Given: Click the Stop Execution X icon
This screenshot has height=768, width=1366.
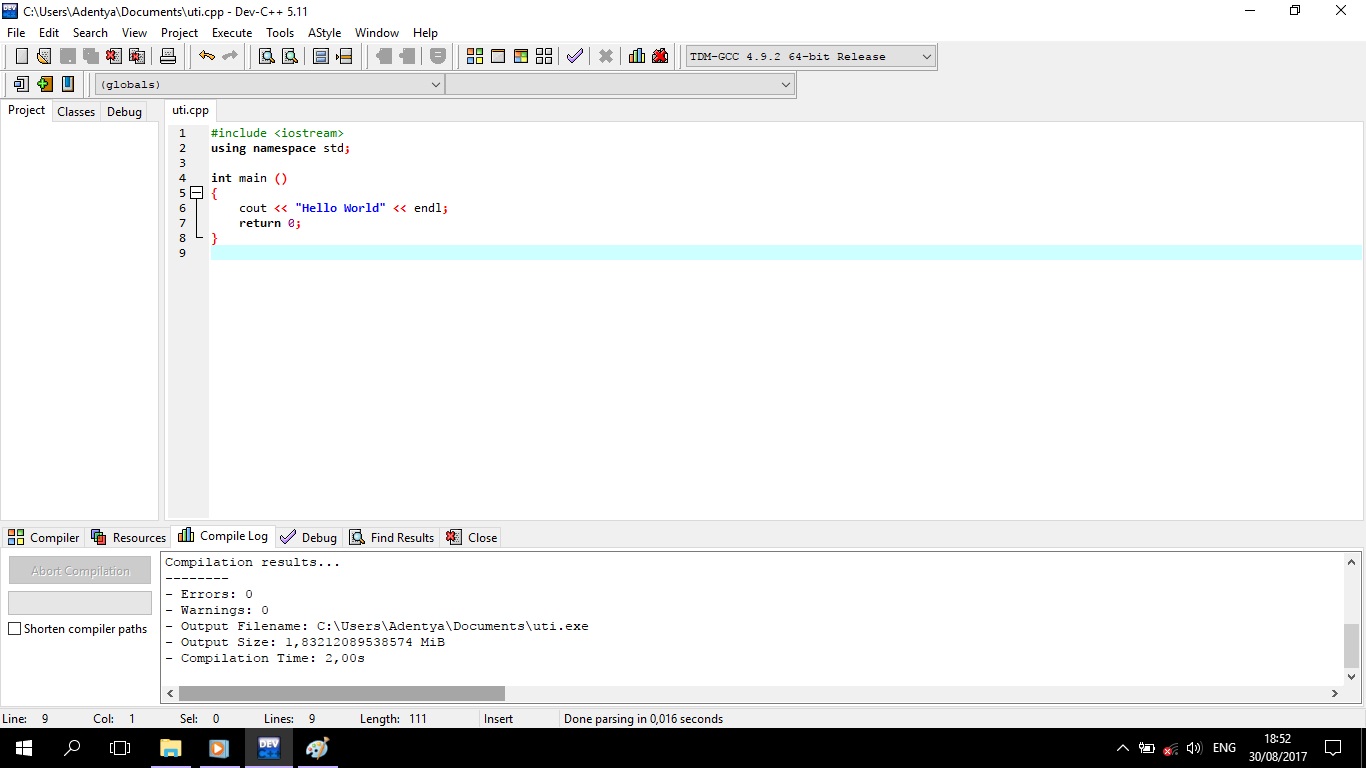Looking at the screenshot, I should coord(606,56).
